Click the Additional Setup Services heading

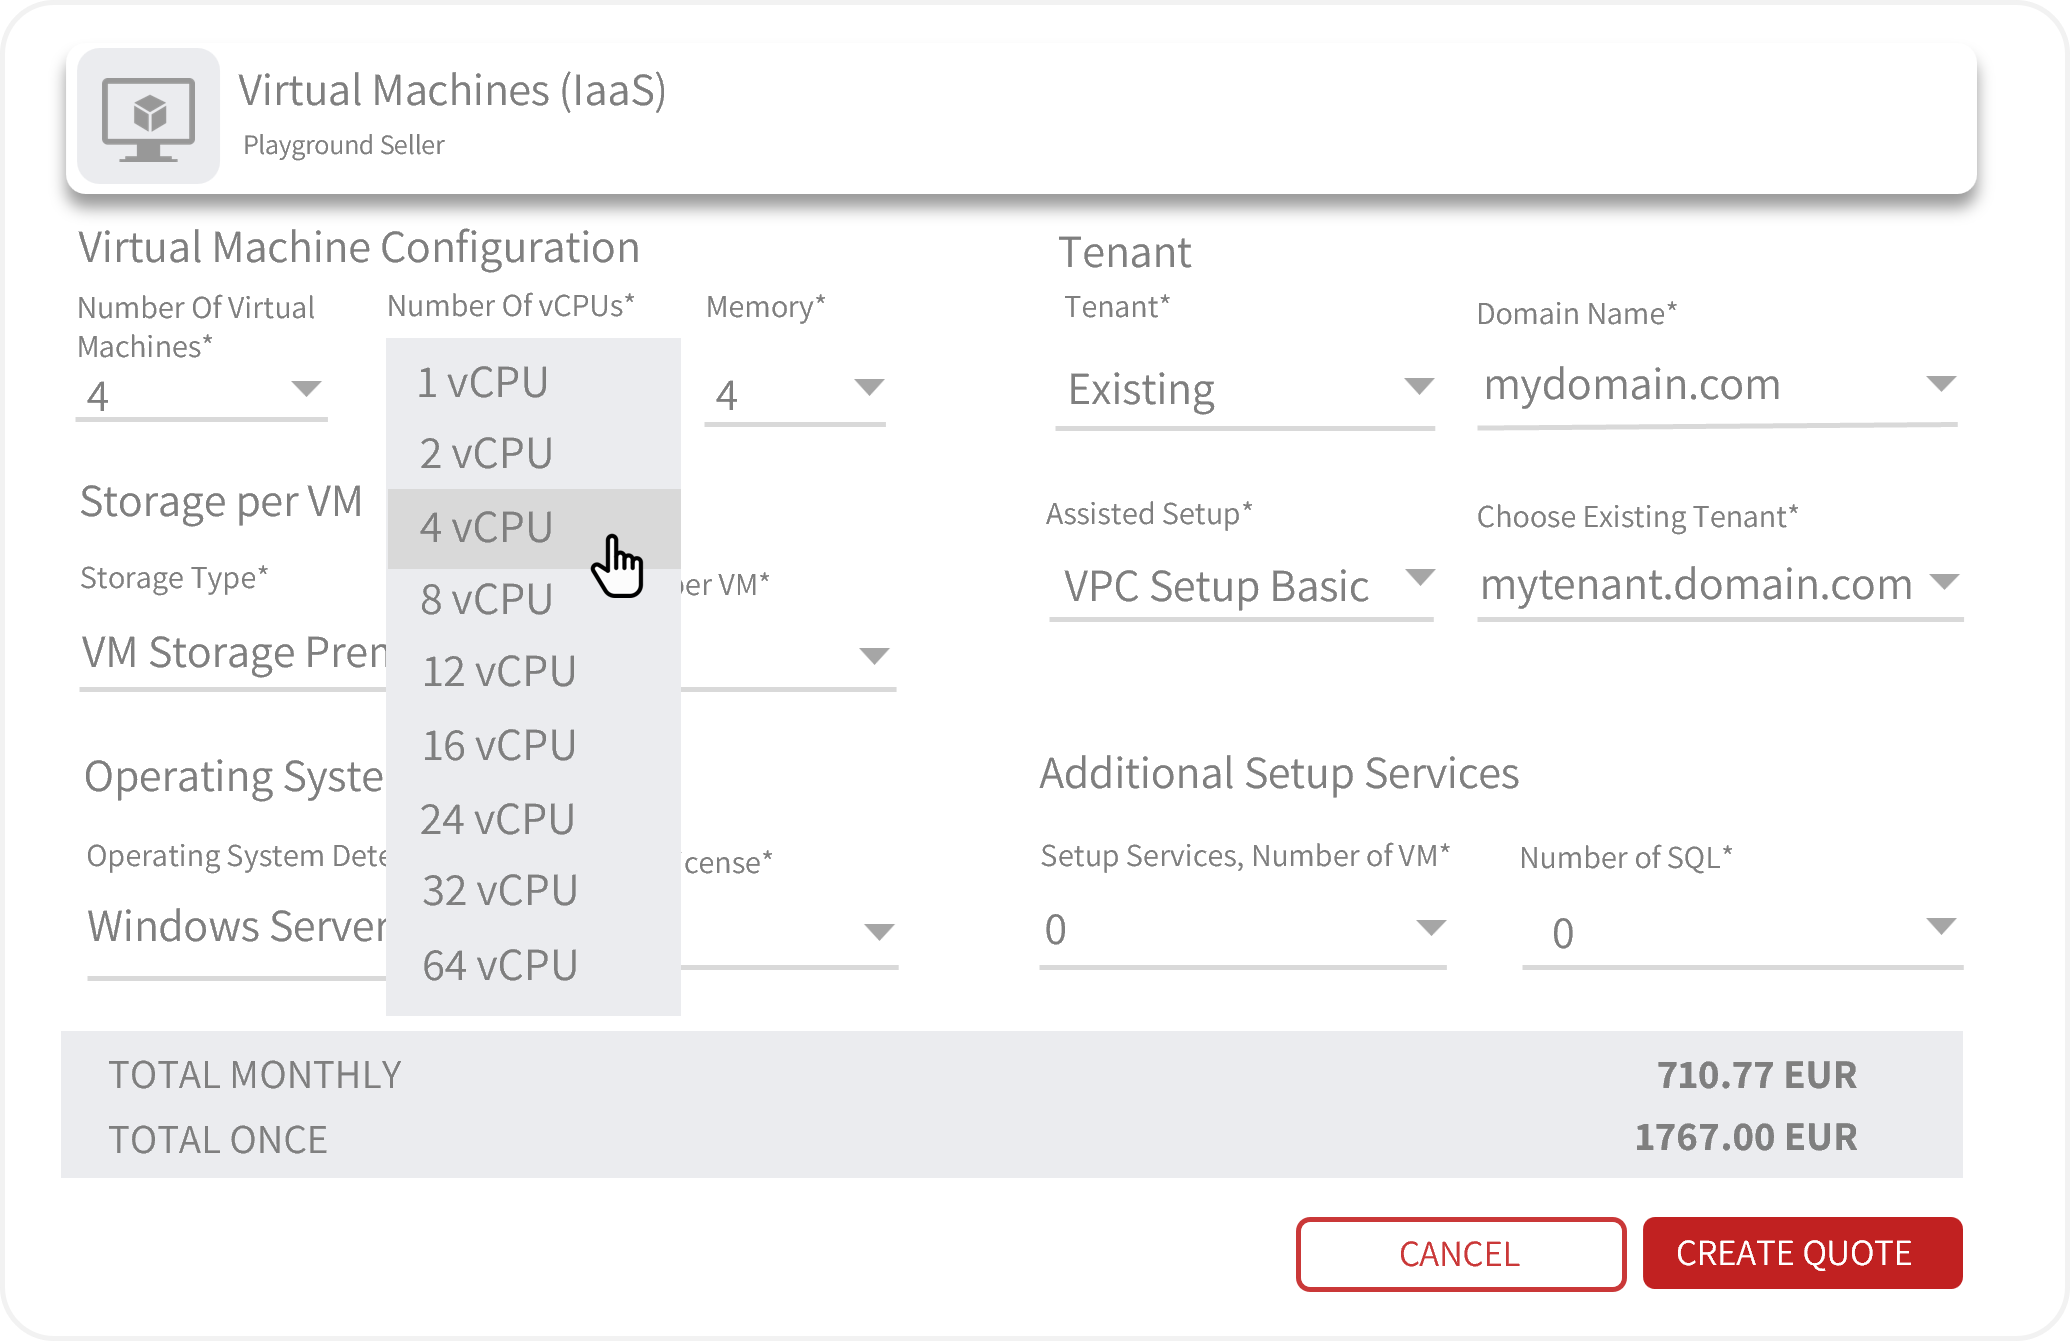pyautogui.click(x=1279, y=774)
